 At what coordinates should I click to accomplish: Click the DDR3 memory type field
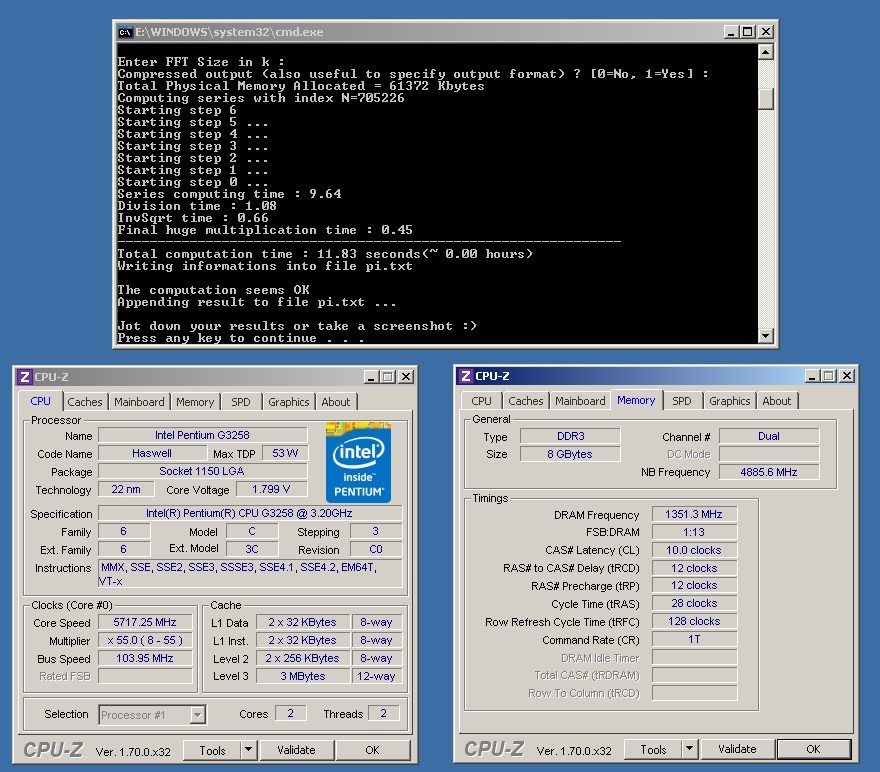(x=570, y=436)
